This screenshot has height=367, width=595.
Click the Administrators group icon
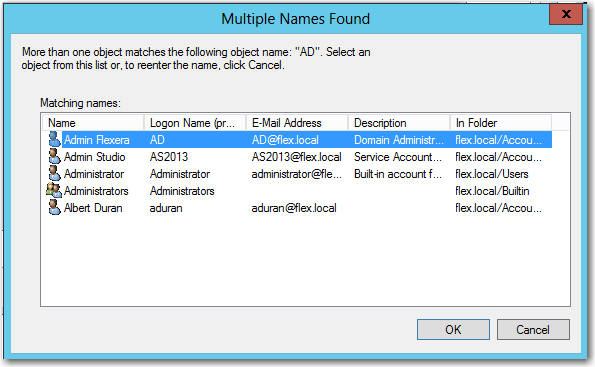(x=54, y=191)
